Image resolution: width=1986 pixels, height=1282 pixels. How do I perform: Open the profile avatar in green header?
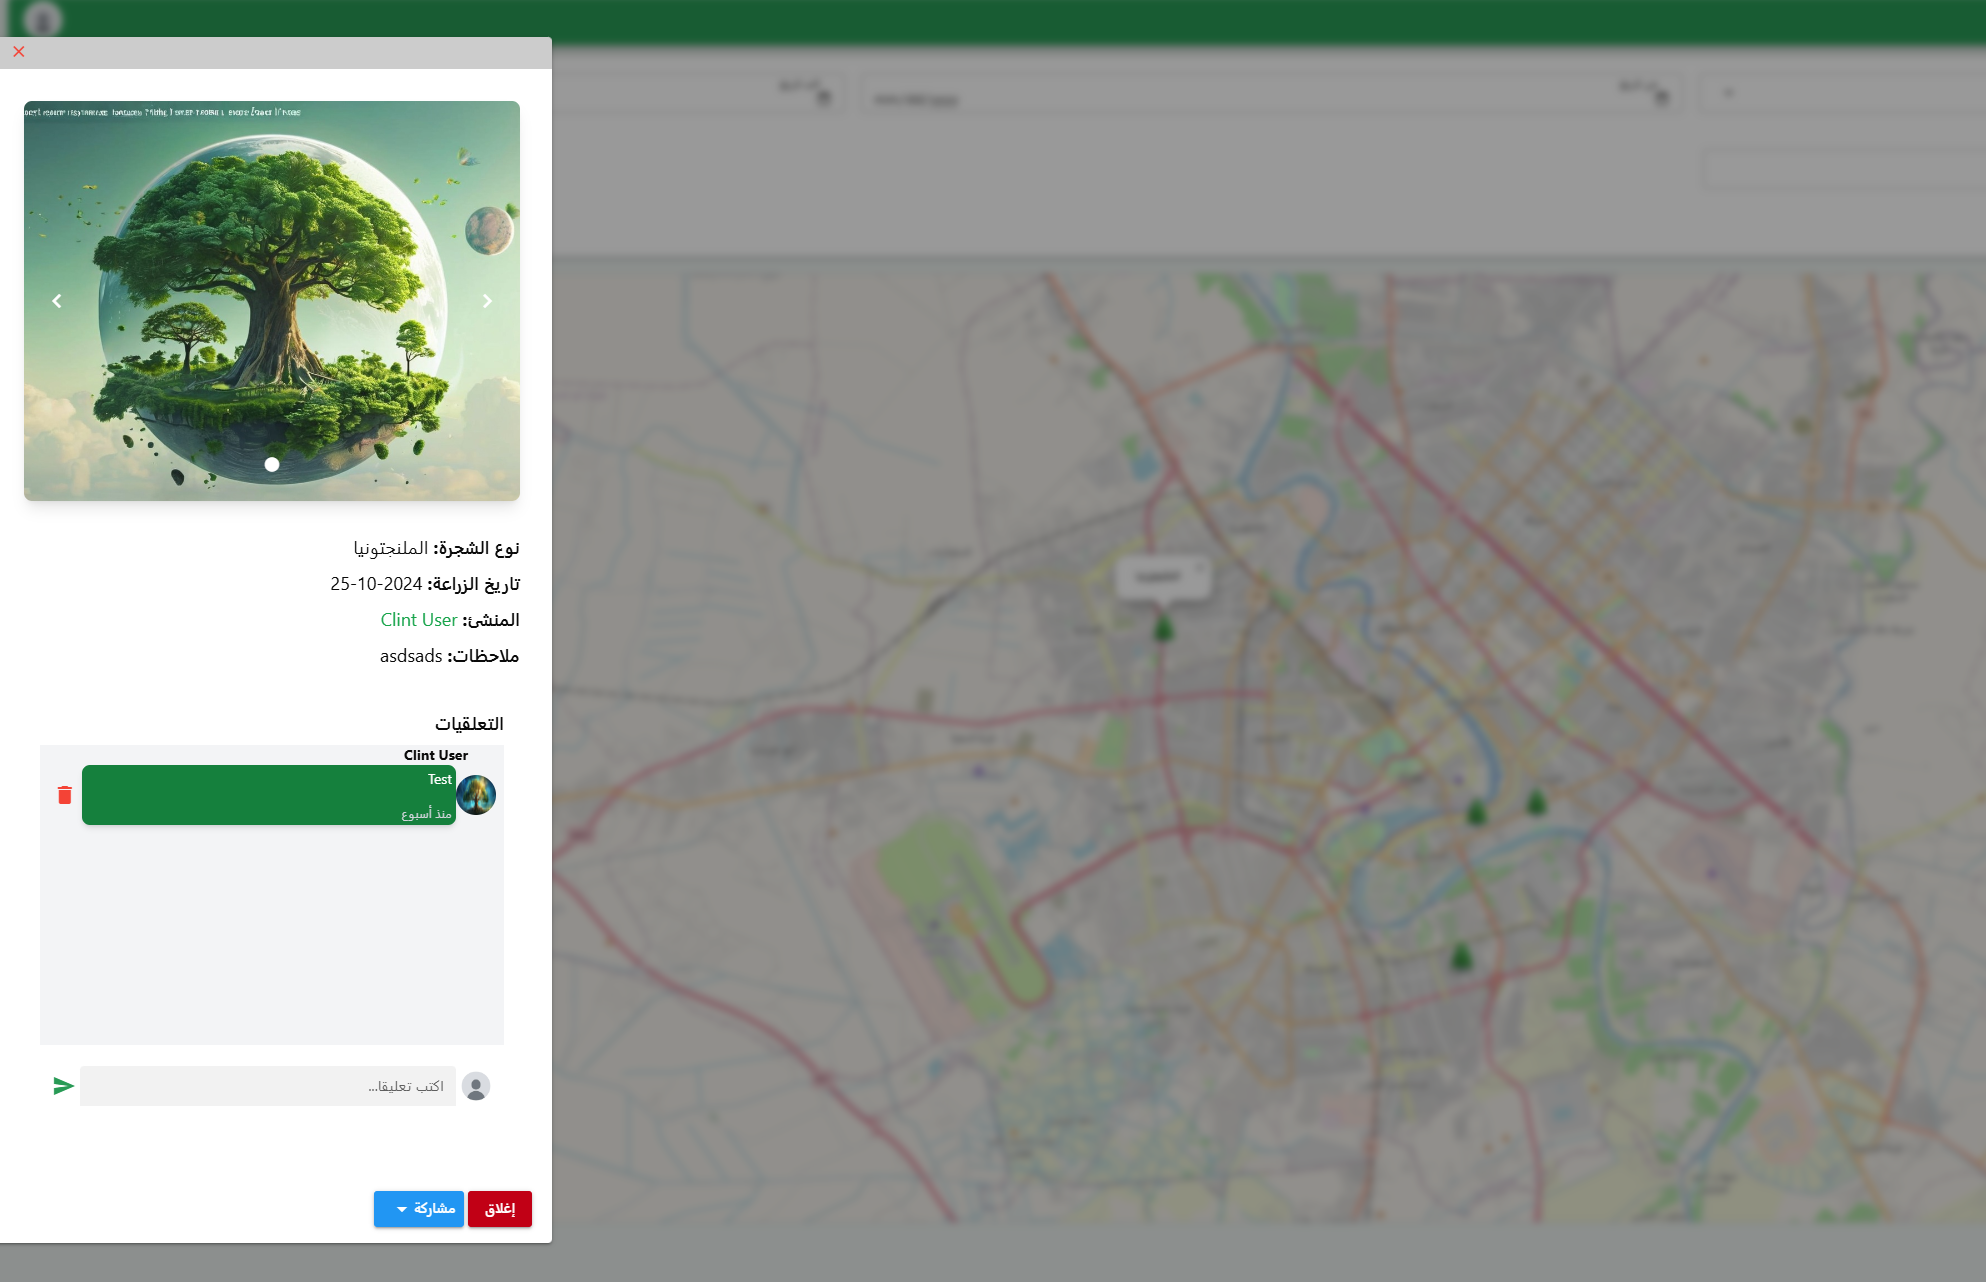click(42, 19)
